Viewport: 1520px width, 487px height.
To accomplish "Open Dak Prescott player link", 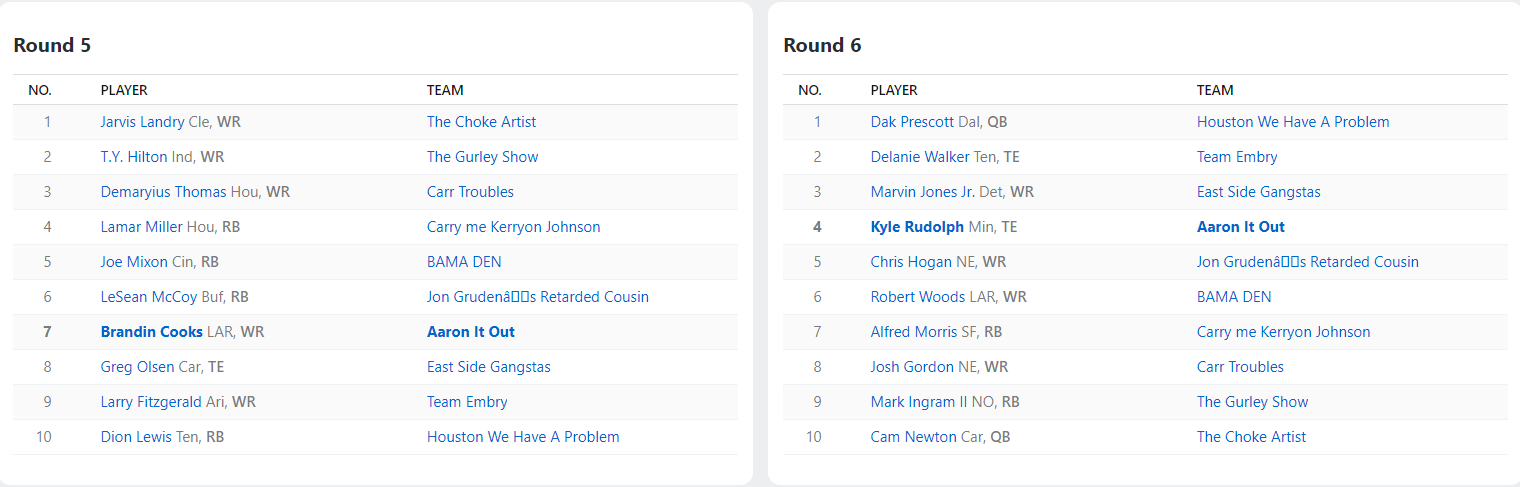I will (912, 122).
